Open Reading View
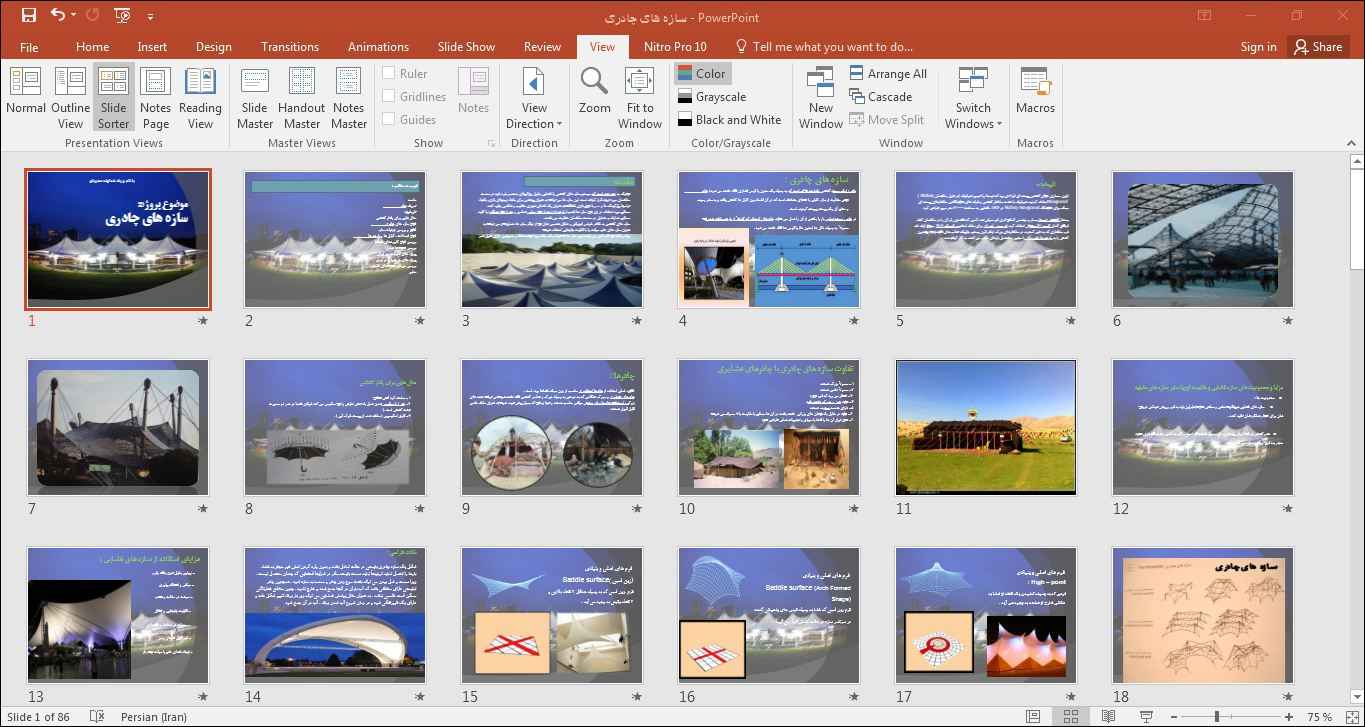 tap(200, 95)
